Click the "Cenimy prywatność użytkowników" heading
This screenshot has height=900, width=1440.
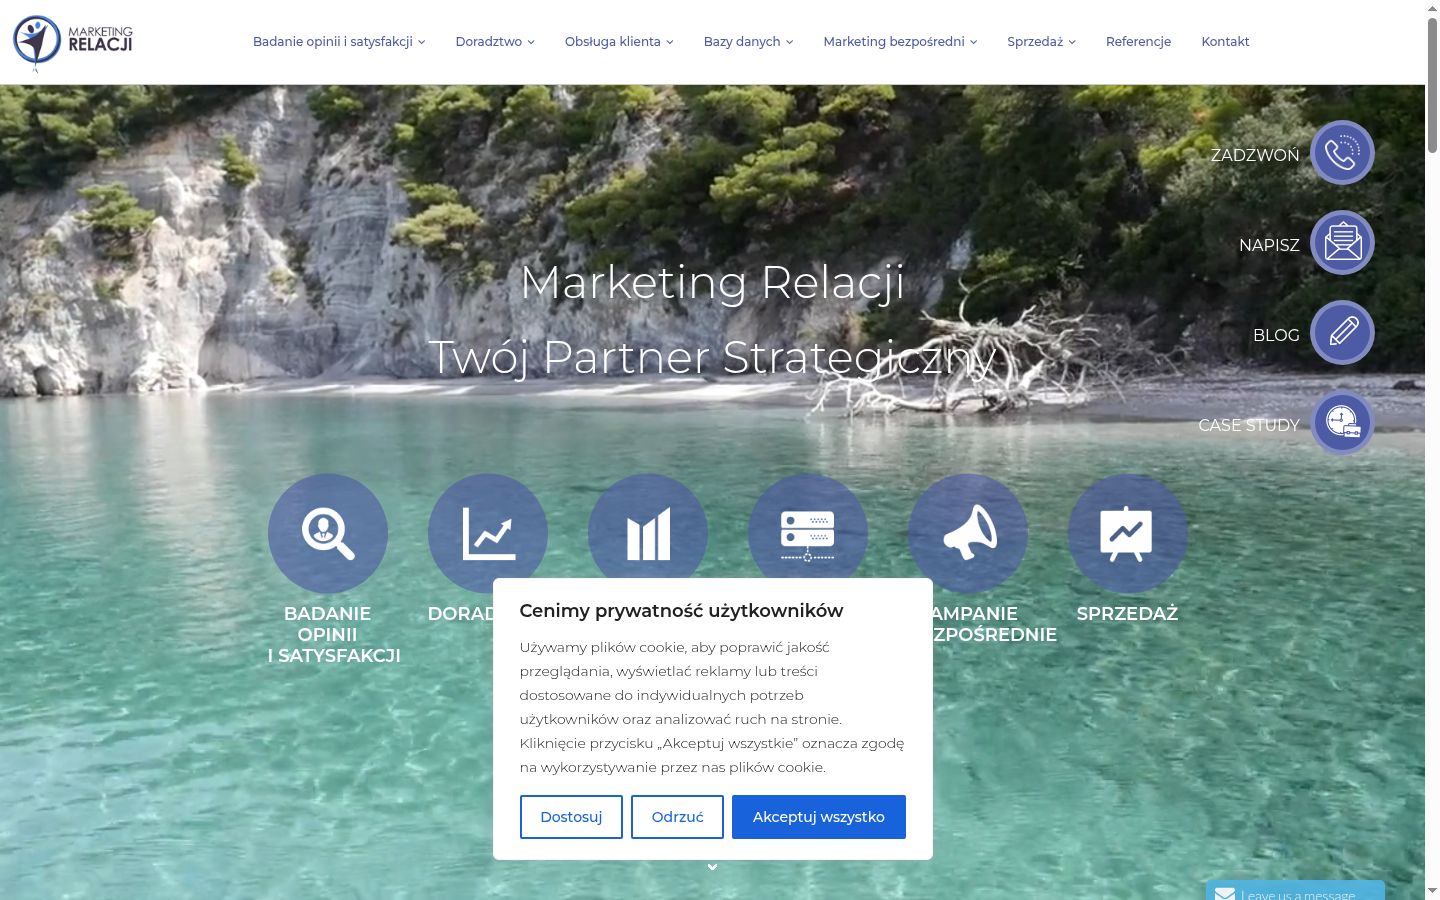(x=681, y=611)
